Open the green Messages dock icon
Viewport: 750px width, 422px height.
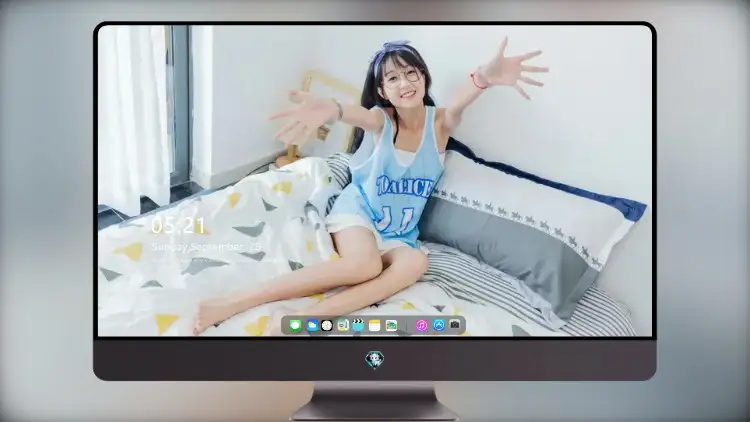(296, 325)
